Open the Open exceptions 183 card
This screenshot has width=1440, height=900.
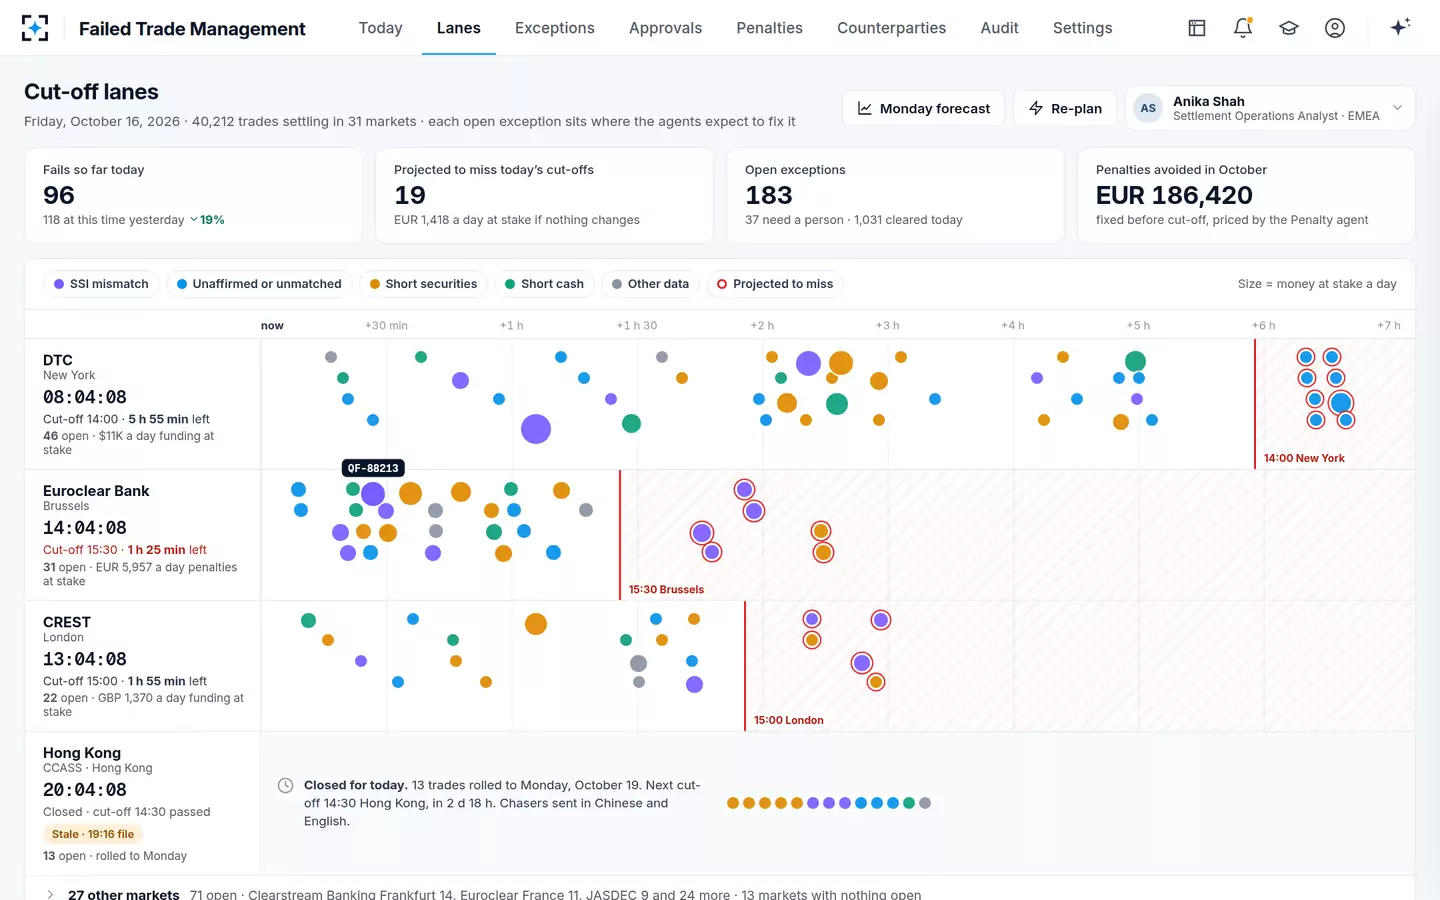click(895, 195)
